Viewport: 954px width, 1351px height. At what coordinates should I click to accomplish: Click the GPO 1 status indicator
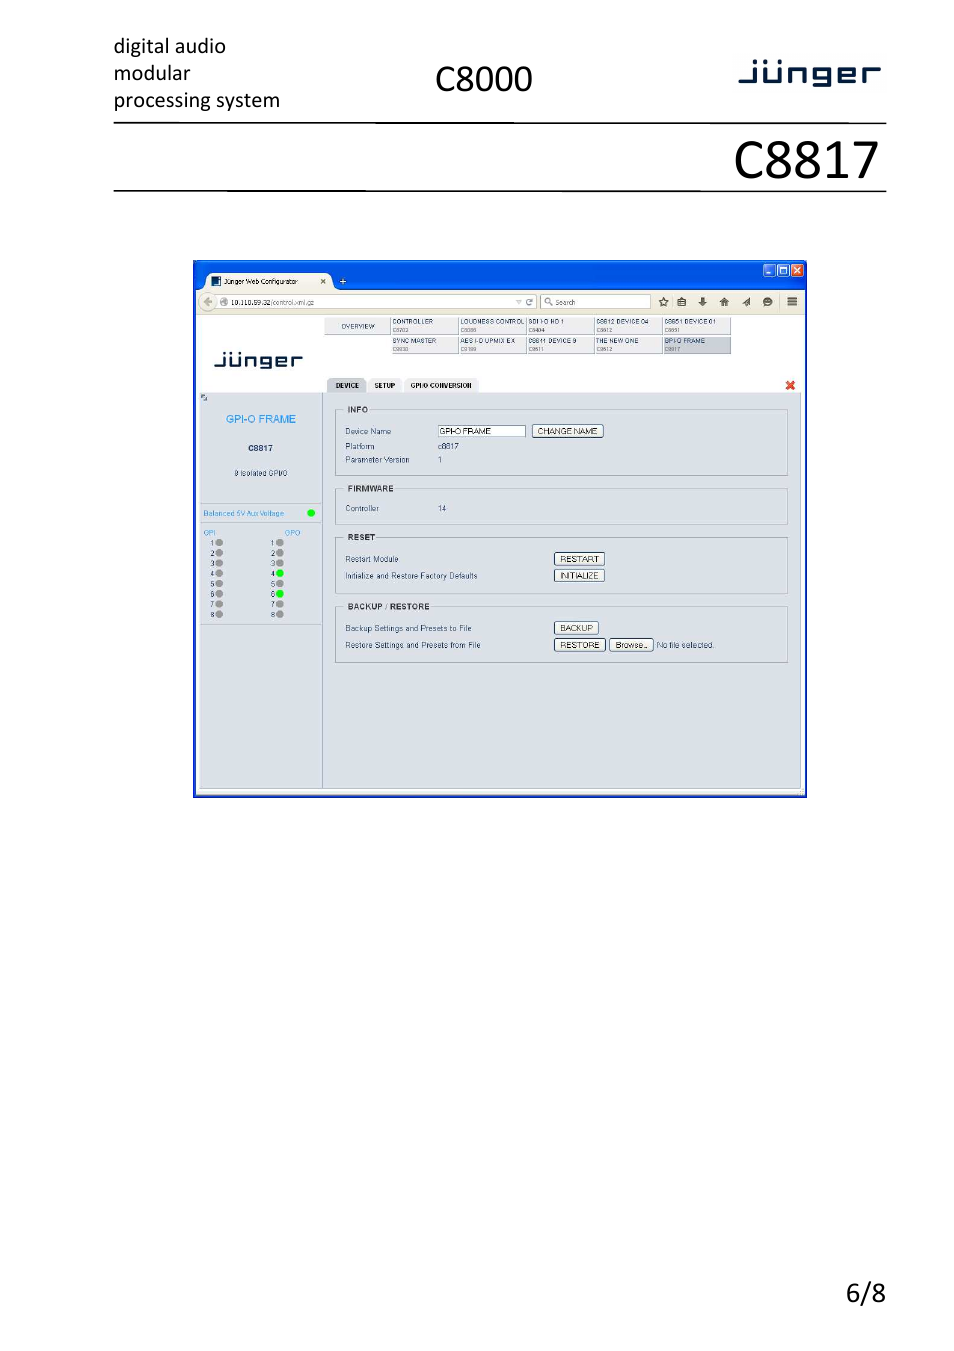click(280, 543)
